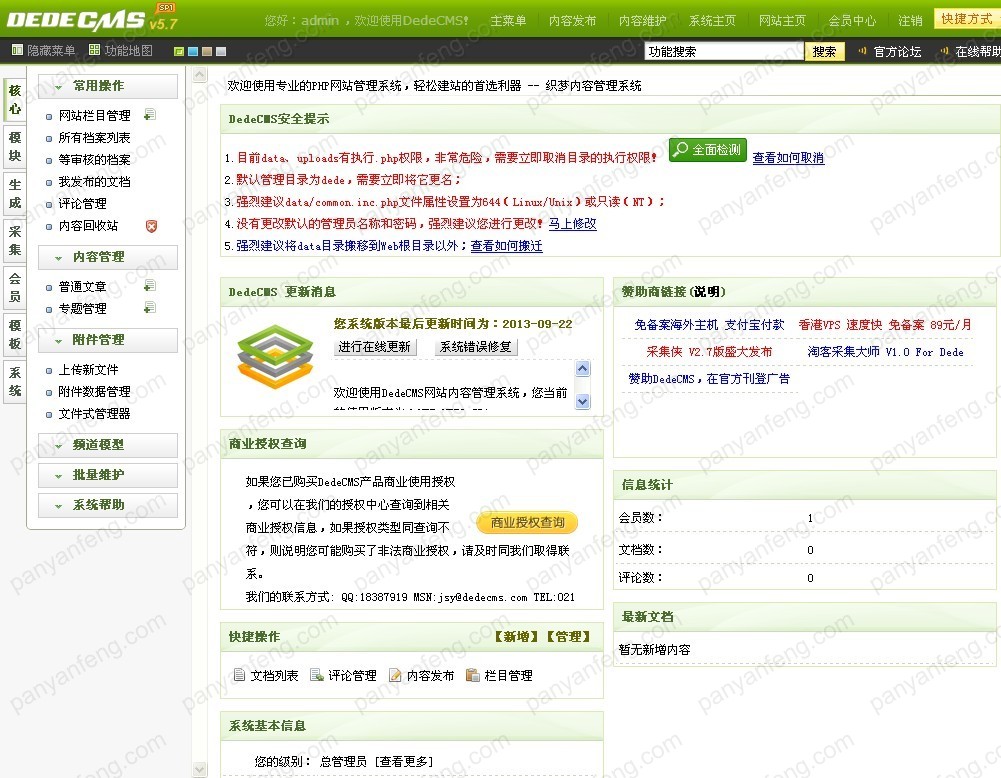Image resolution: width=1001 pixels, height=778 pixels.
Task: Switch to the 会员 side tab
Action: 15,288
